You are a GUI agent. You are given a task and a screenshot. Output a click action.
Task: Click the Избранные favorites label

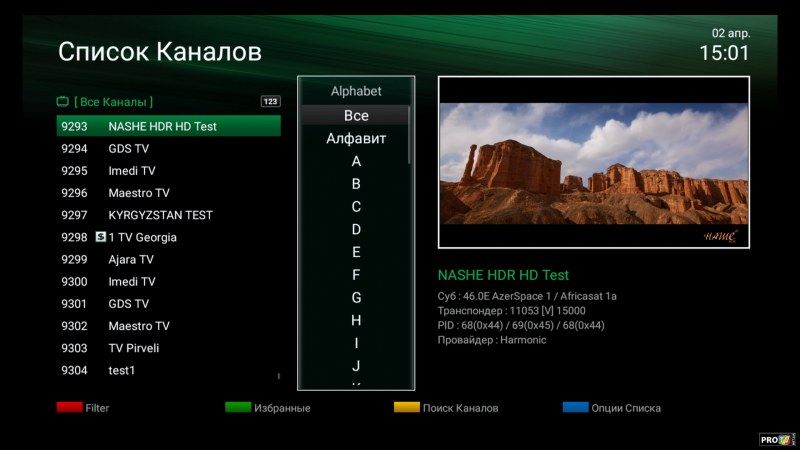282,408
